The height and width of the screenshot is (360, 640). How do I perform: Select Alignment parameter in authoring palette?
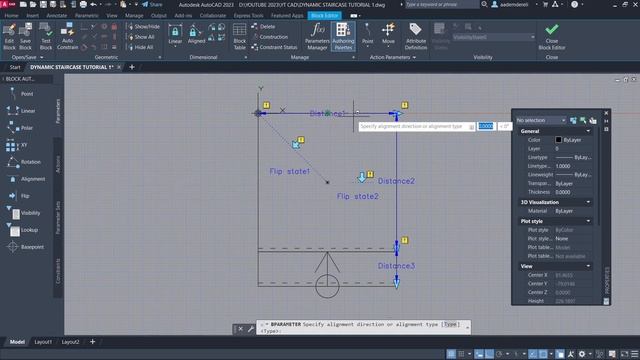click(26, 179)
